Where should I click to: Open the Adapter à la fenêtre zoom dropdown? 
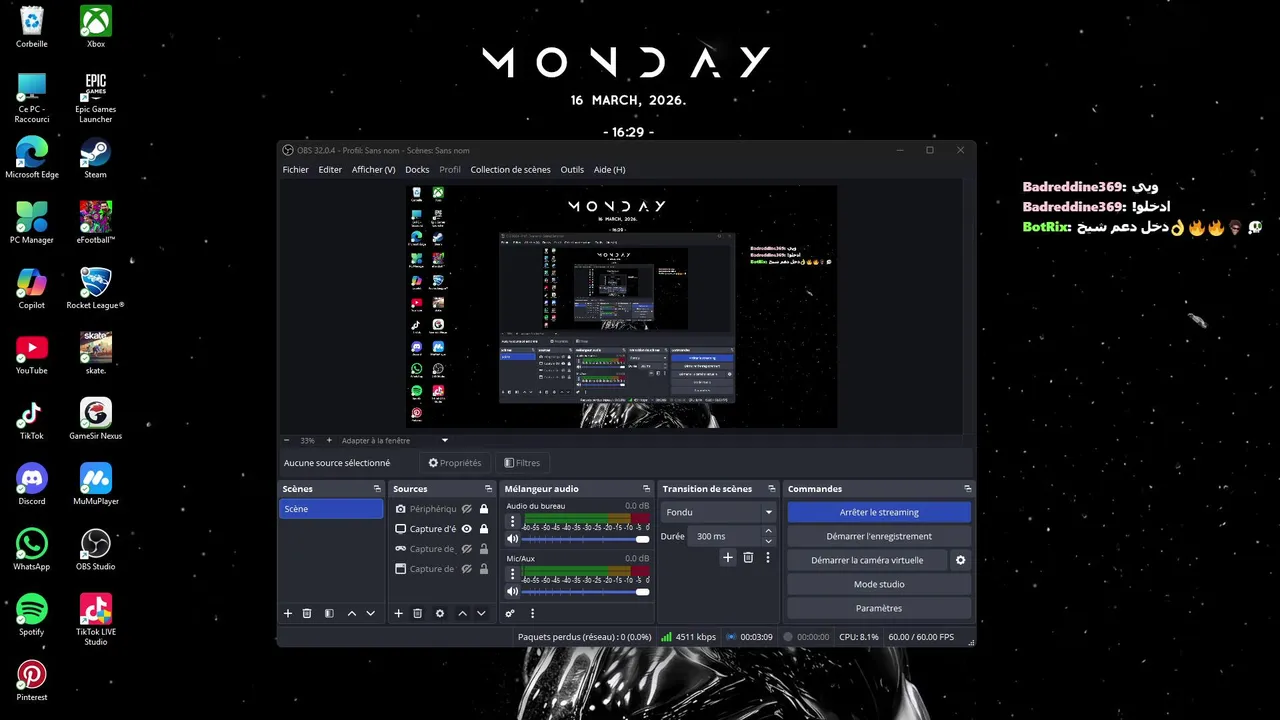click(x=395, y=440)
